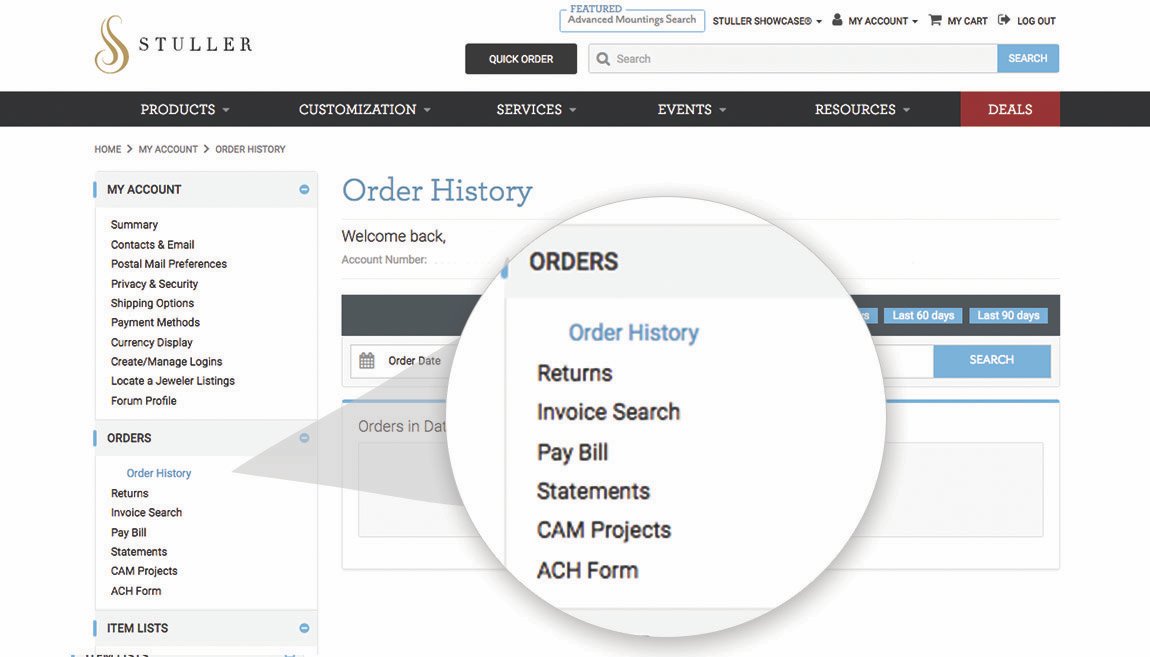This screenshot has height=657, width=1150.
Task: Click the blue Search button in header
Action: 1028,58
